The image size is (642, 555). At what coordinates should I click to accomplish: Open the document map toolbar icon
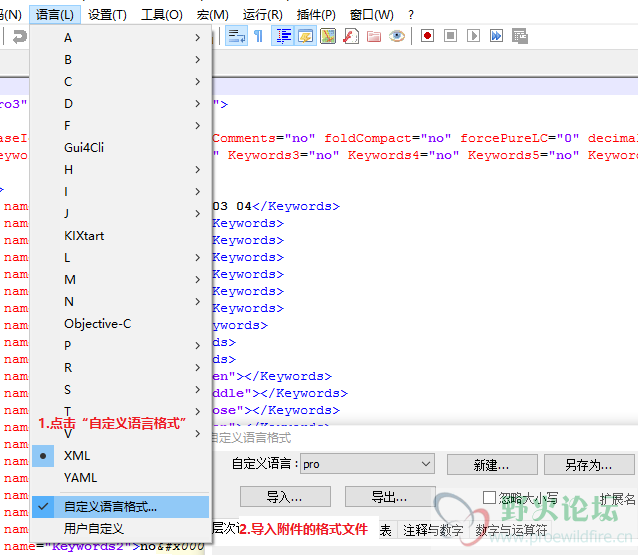click(x=328, y=36)
